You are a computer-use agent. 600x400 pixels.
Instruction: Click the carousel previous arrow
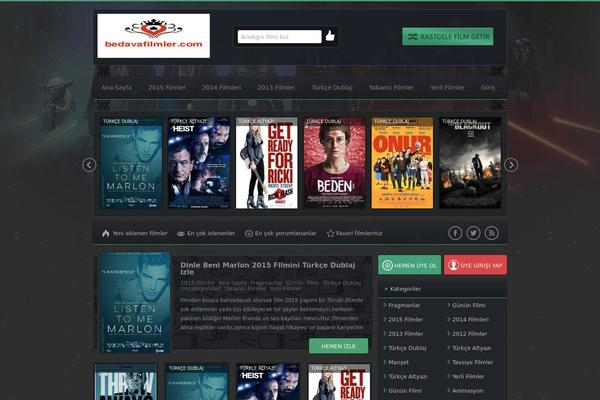89,165
